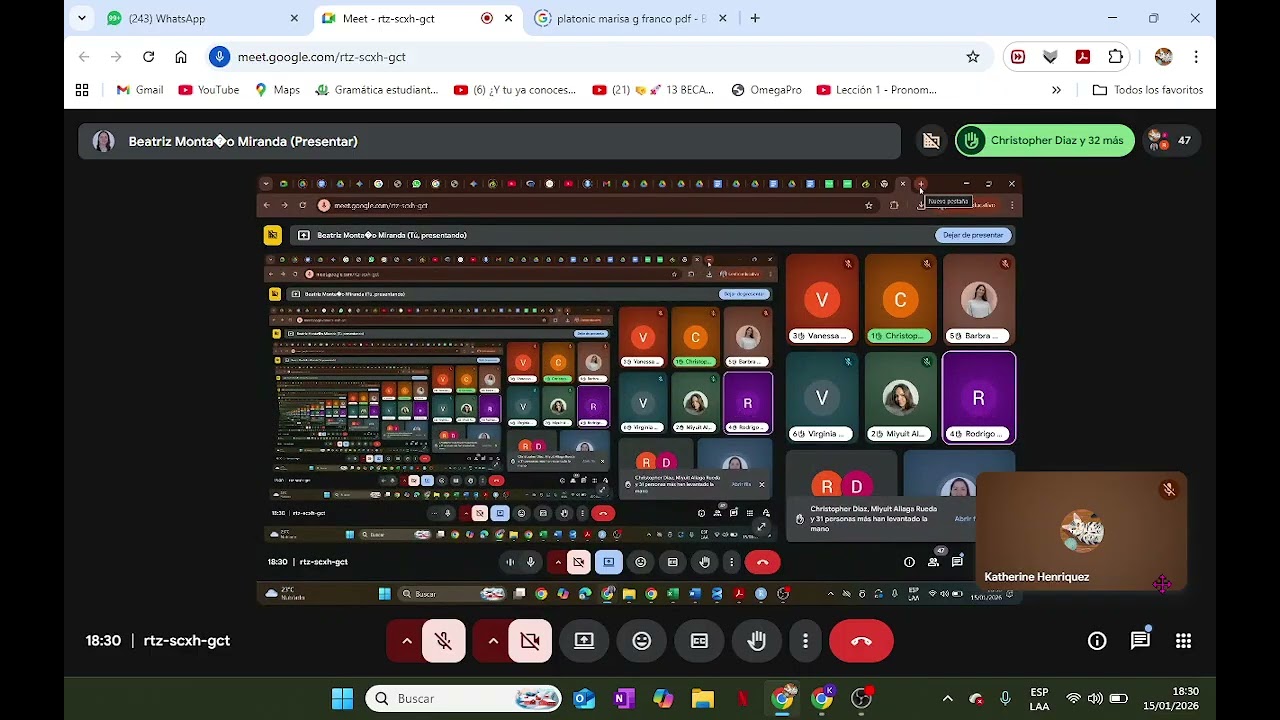Image resolution: width=1280 pixels, height=720 pixels.
Task: Open the Chrome profile avatar
Action: [x=1163, y=57]
